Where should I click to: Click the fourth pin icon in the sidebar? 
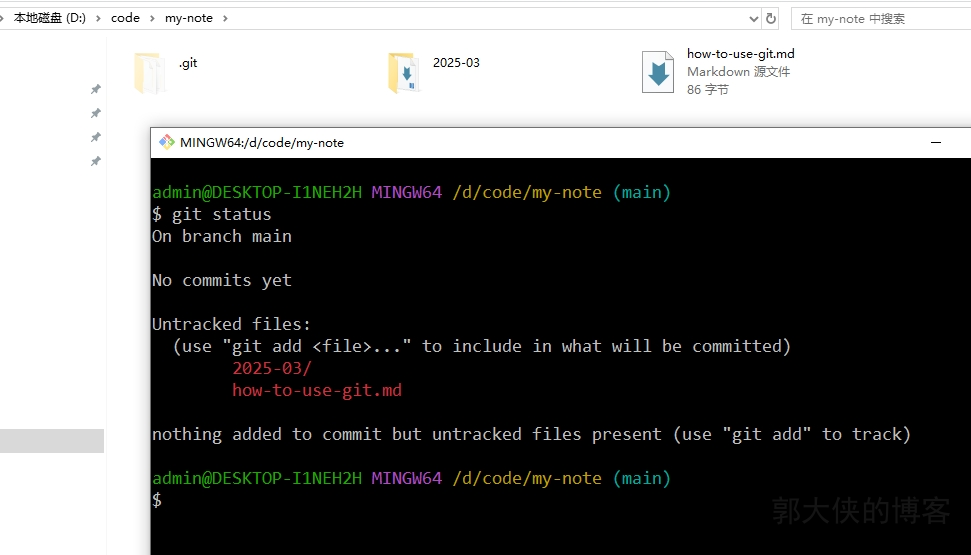[95, 161]
